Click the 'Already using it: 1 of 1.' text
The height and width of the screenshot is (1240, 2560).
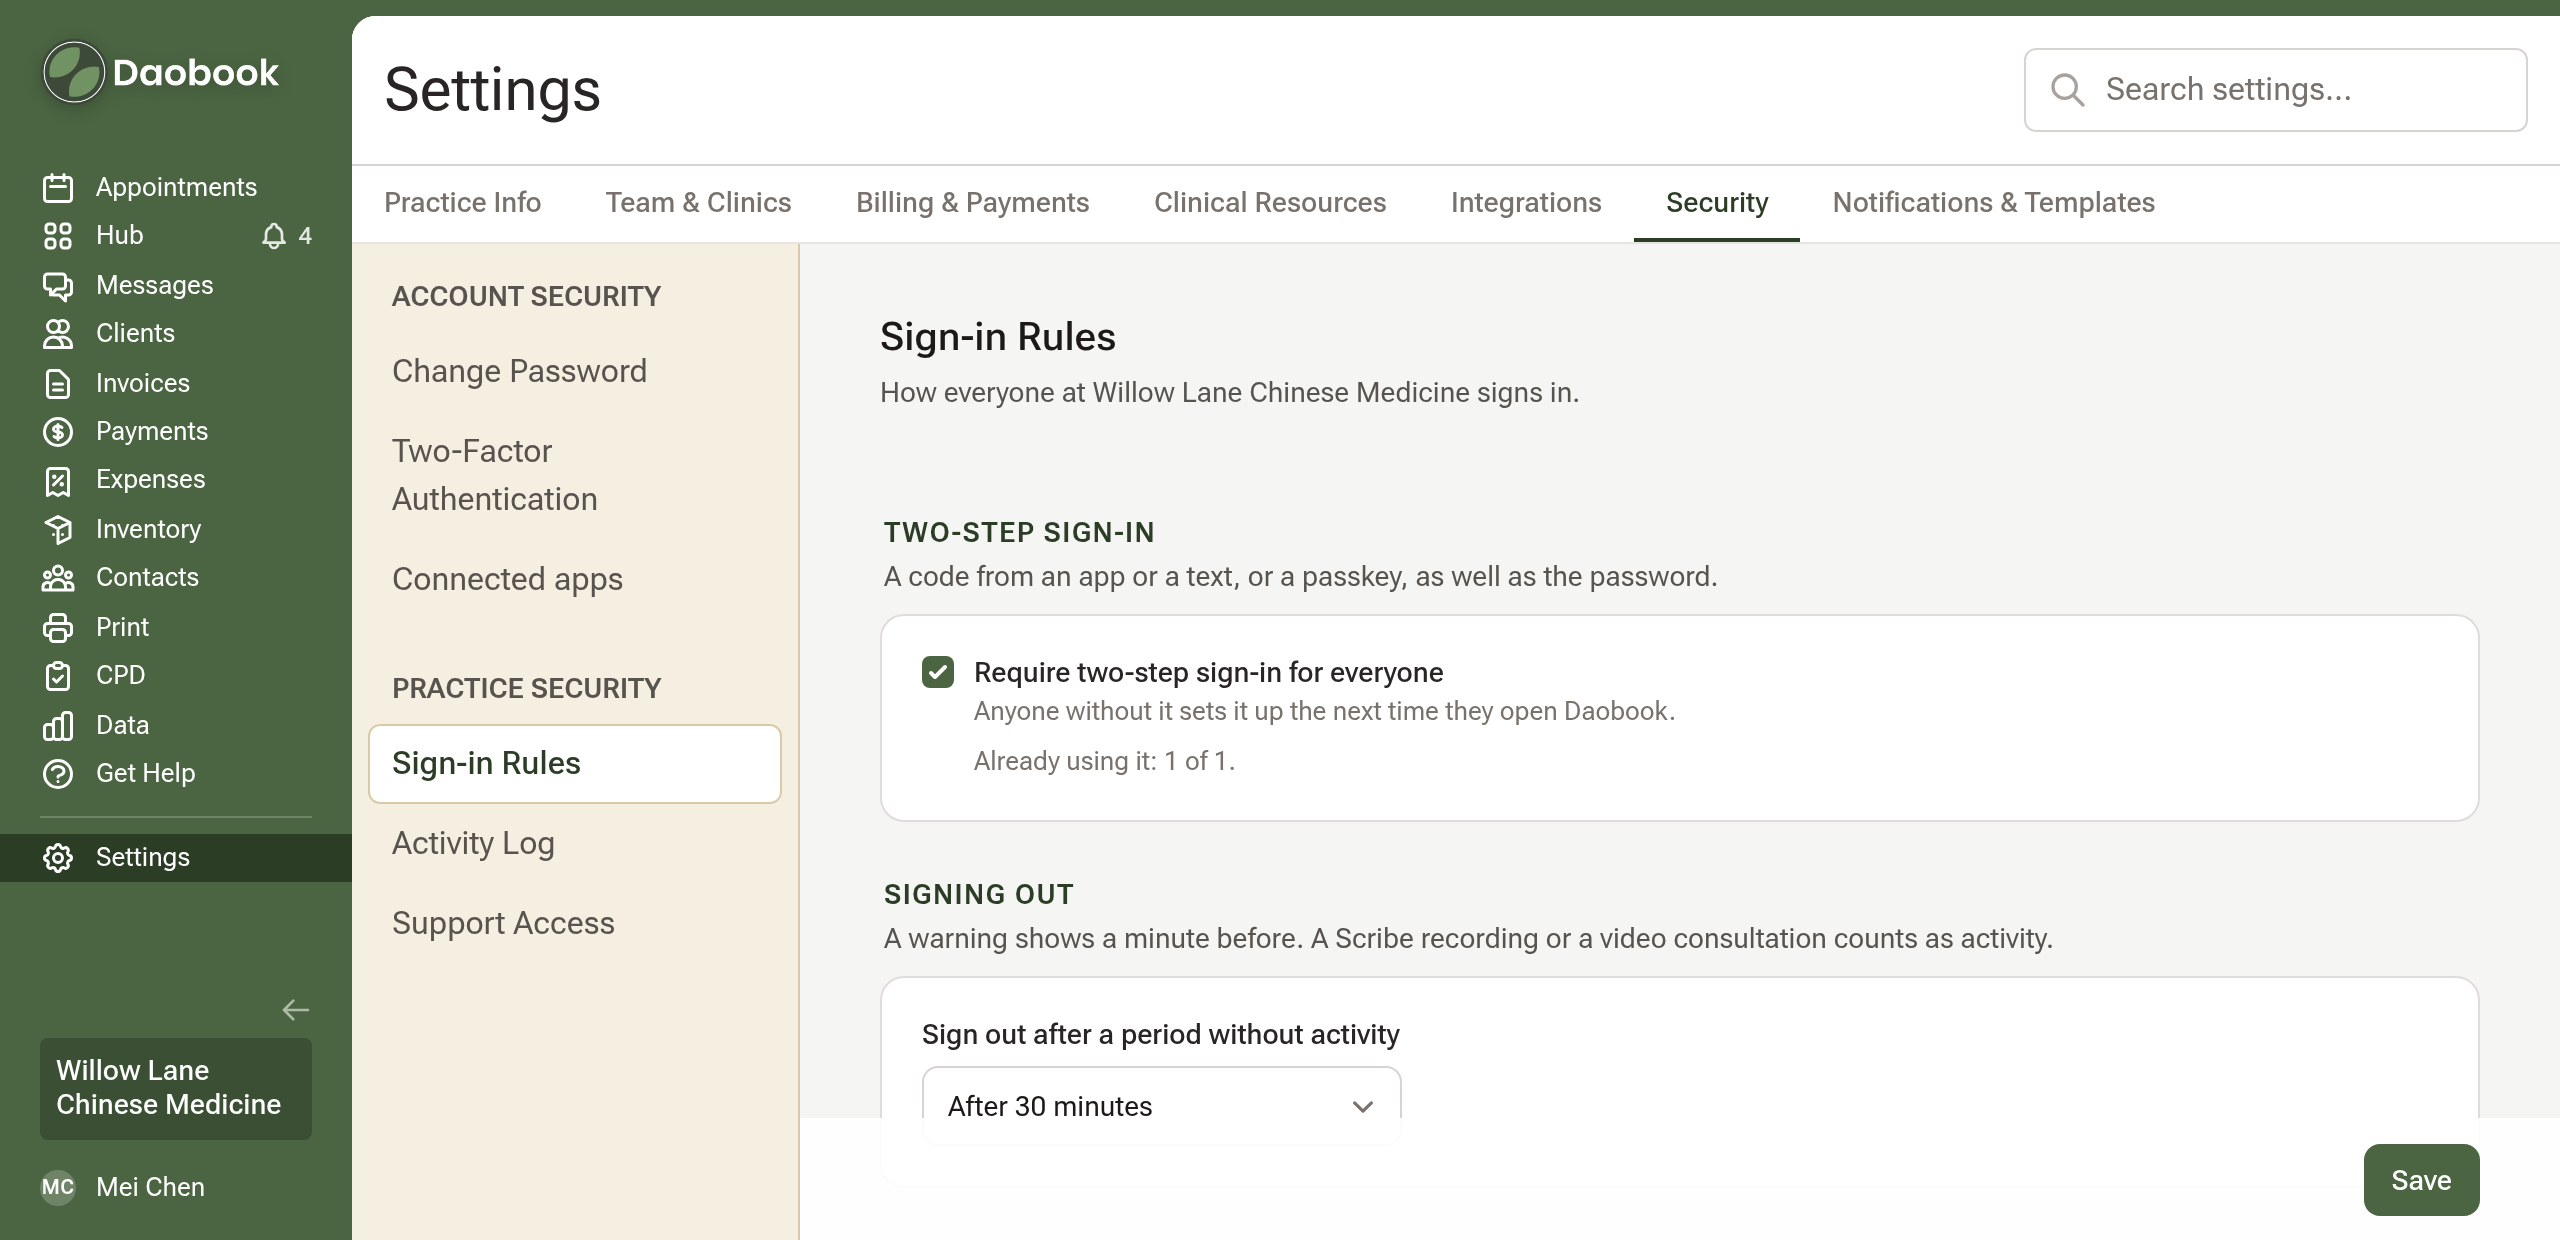click(x=1104, y=761)
